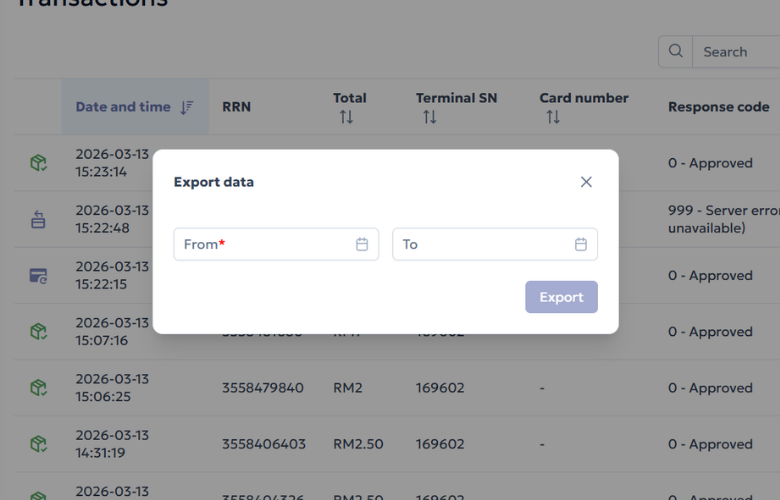Sort table by Total arrows
780x500 pixels.
point(346,117)
